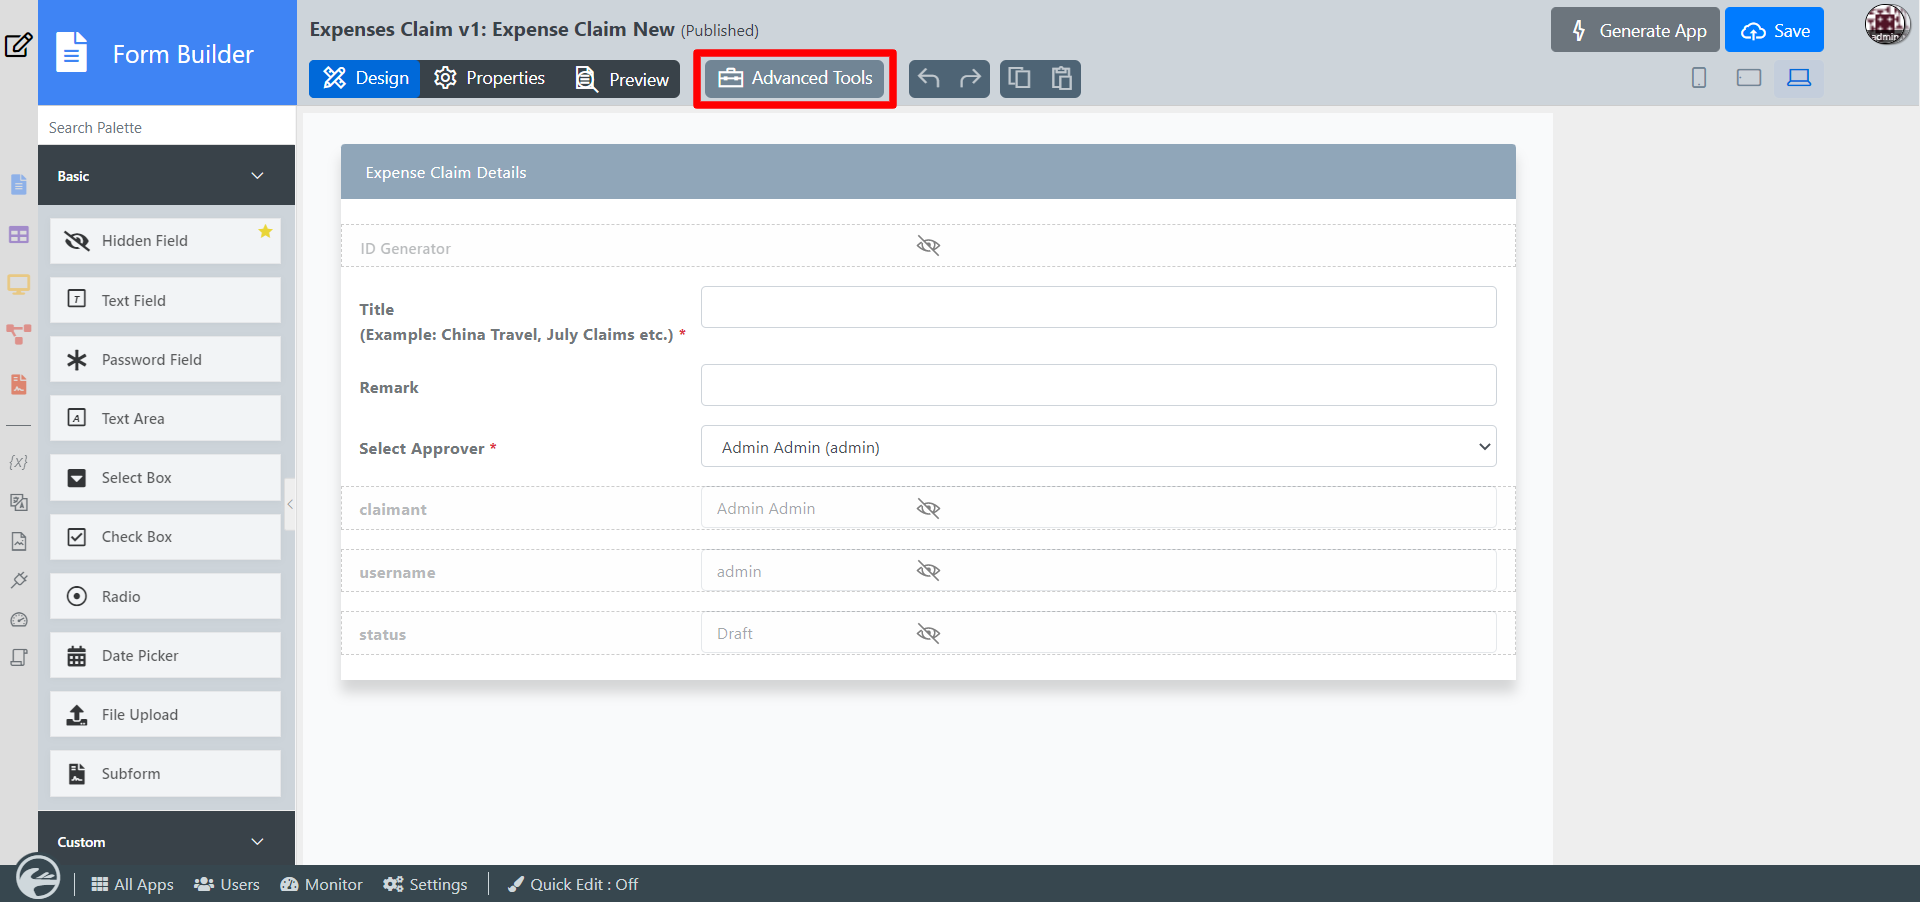This screenshot has height=902, width=1920.
Task: Open the yellow Userview monitor icon in sidebar
Action: (x=19, y=285)
